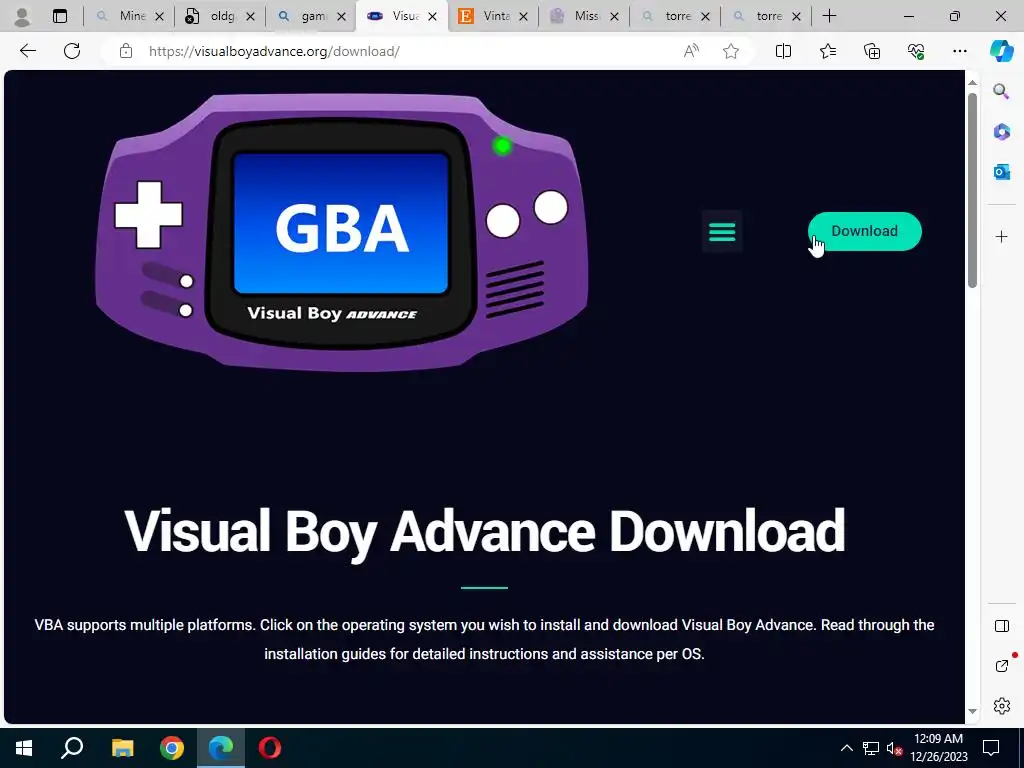Open Read aloud feature
The width and height of the screenshot is (1024, 768).
click(691, 51)
